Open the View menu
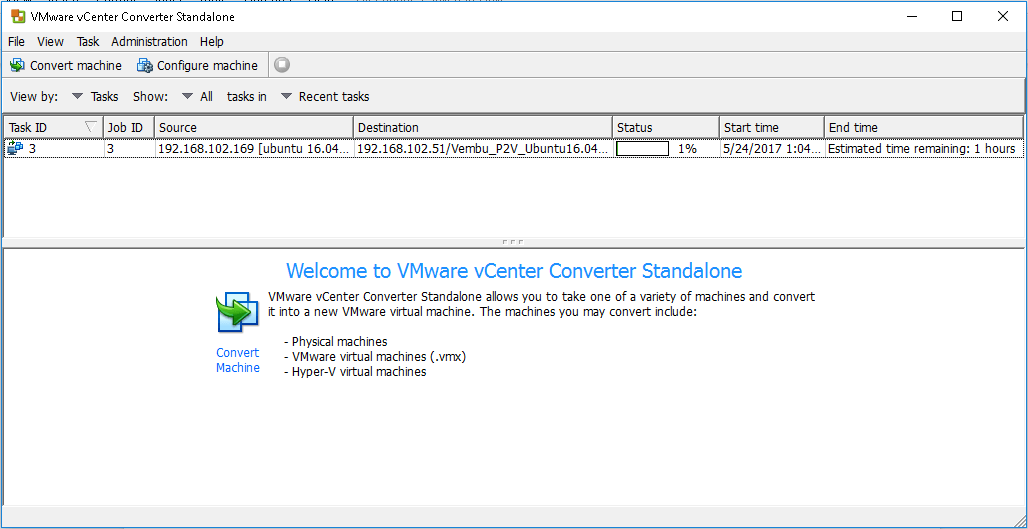This screenshot has height=529, width=1028. [x=50, y=41]
